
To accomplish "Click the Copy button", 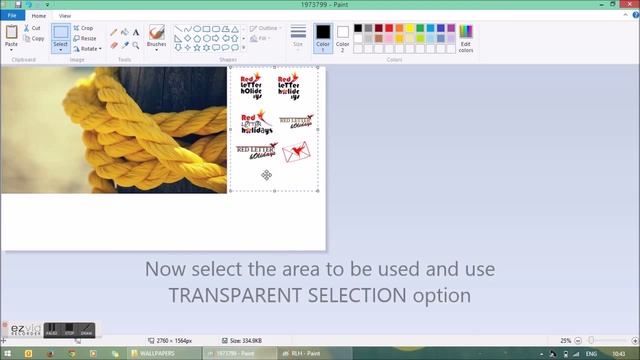I will (x=33, y=38).
